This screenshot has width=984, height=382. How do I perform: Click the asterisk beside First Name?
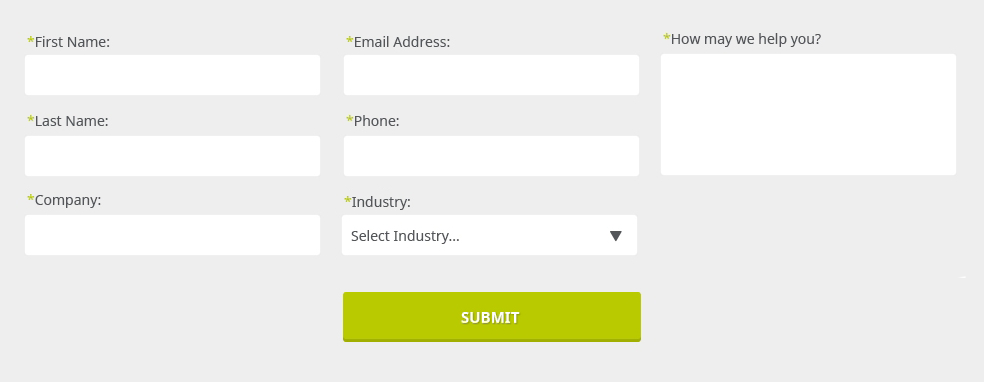point(31,40)
